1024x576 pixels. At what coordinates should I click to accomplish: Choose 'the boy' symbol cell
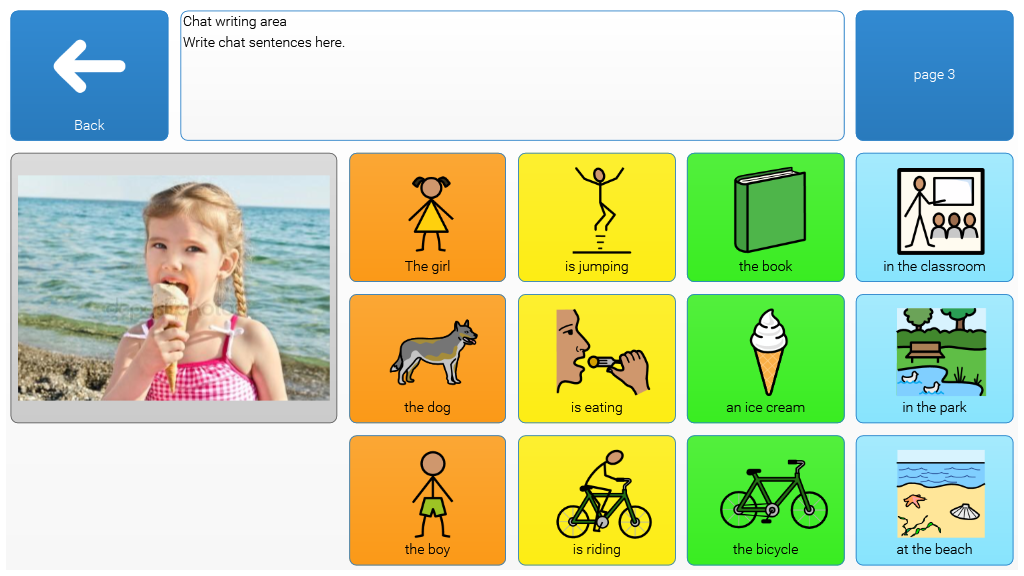pos(427,500)
